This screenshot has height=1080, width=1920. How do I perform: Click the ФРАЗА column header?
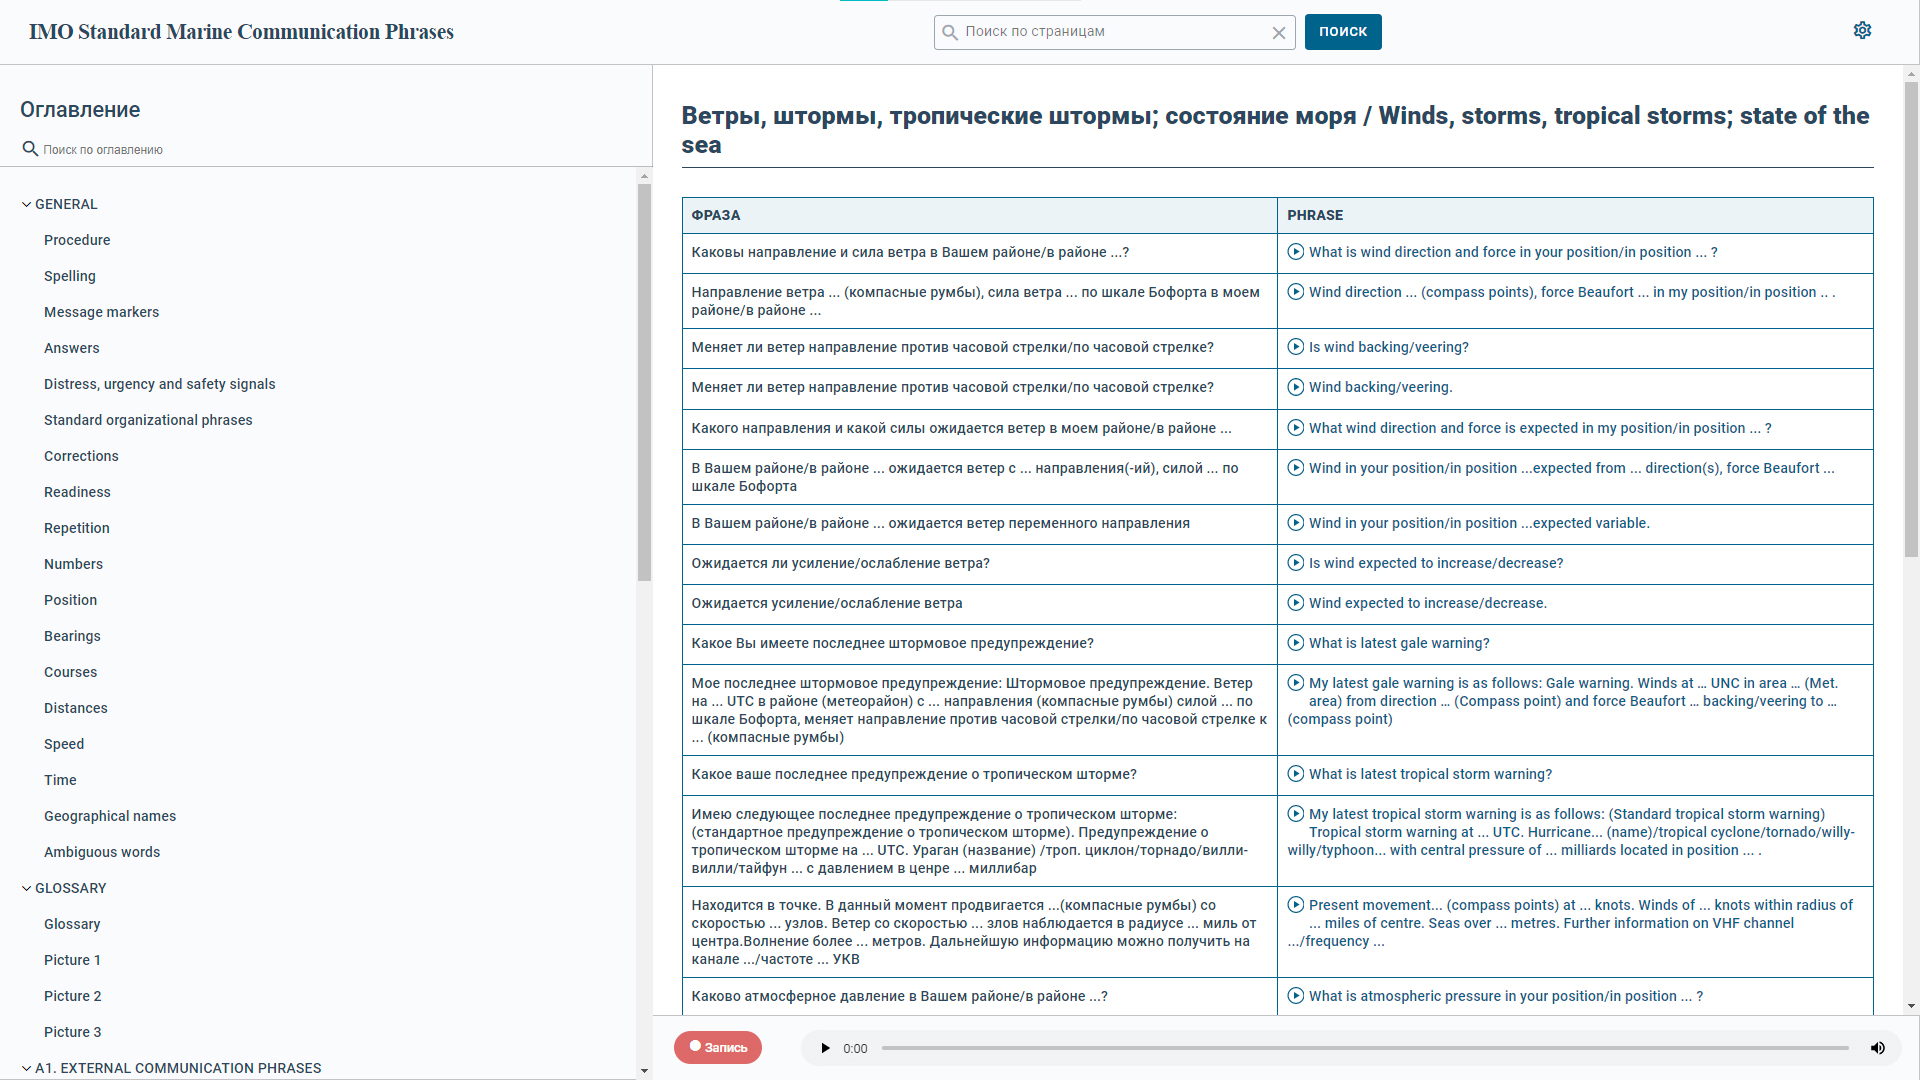pyautogui.click(x=979, y=215)
